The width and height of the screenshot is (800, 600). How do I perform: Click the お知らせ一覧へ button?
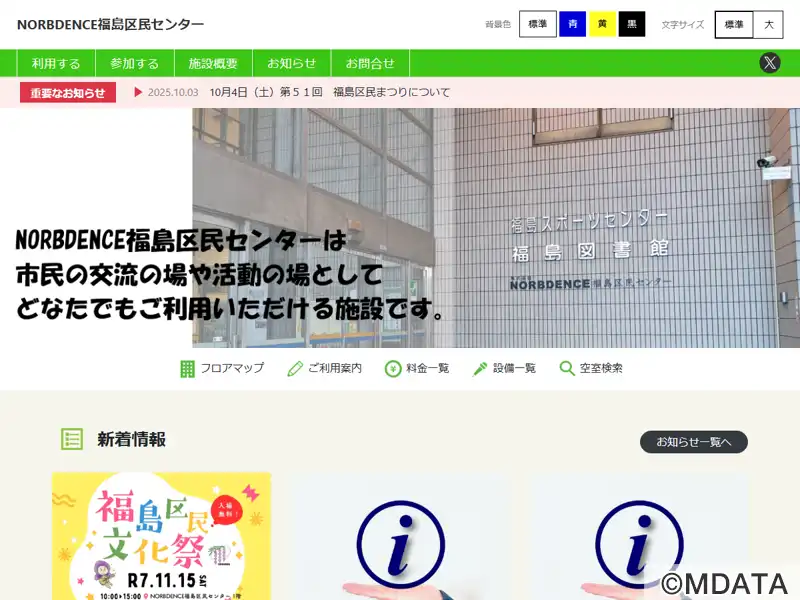tap(694, 442)
